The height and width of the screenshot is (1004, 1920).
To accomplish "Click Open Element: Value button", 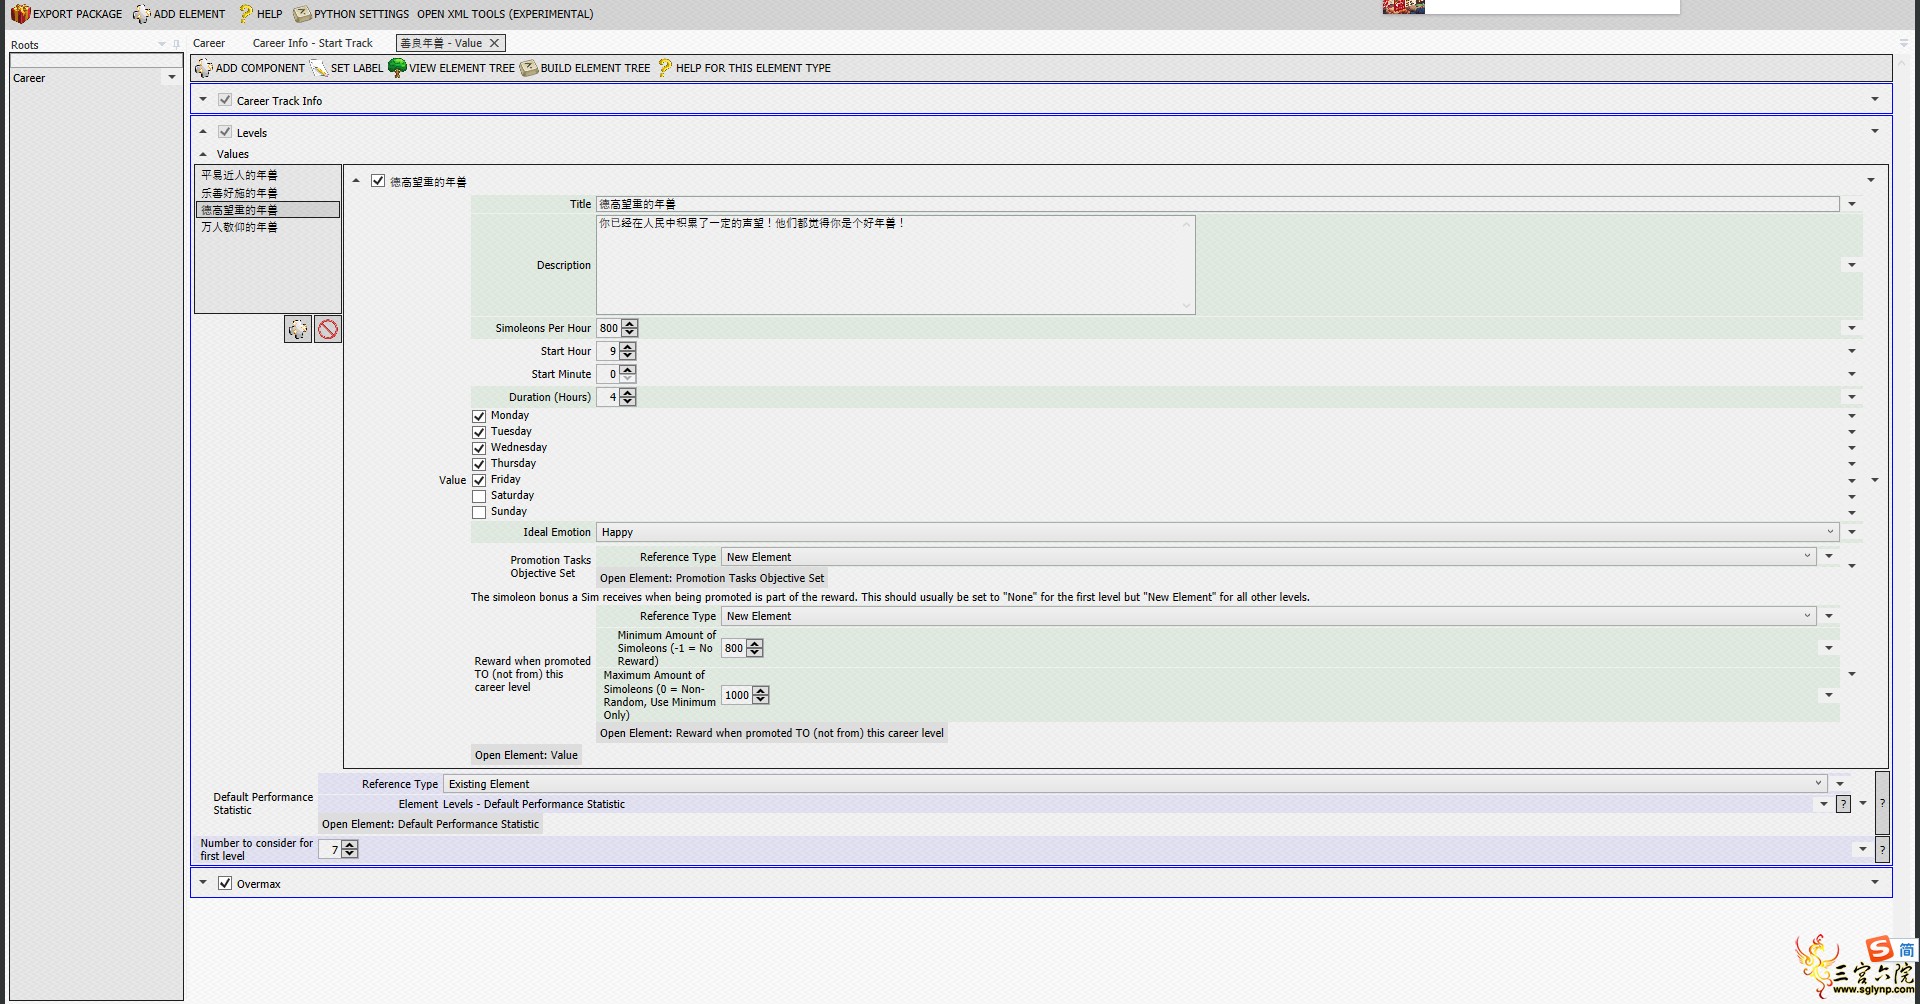I will [526, 755].
